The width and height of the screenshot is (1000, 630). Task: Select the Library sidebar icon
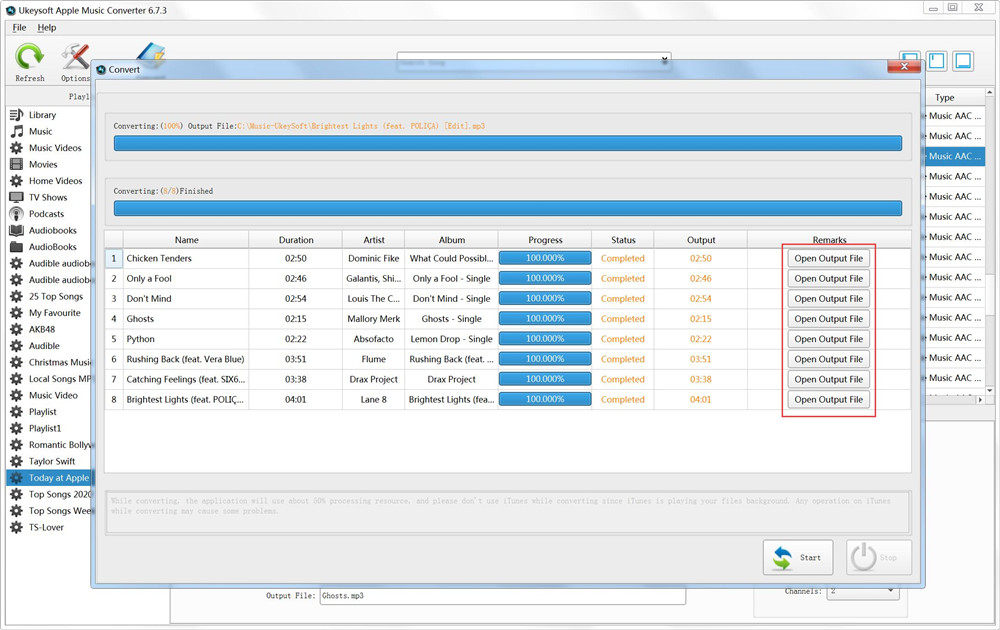(17, 115)
